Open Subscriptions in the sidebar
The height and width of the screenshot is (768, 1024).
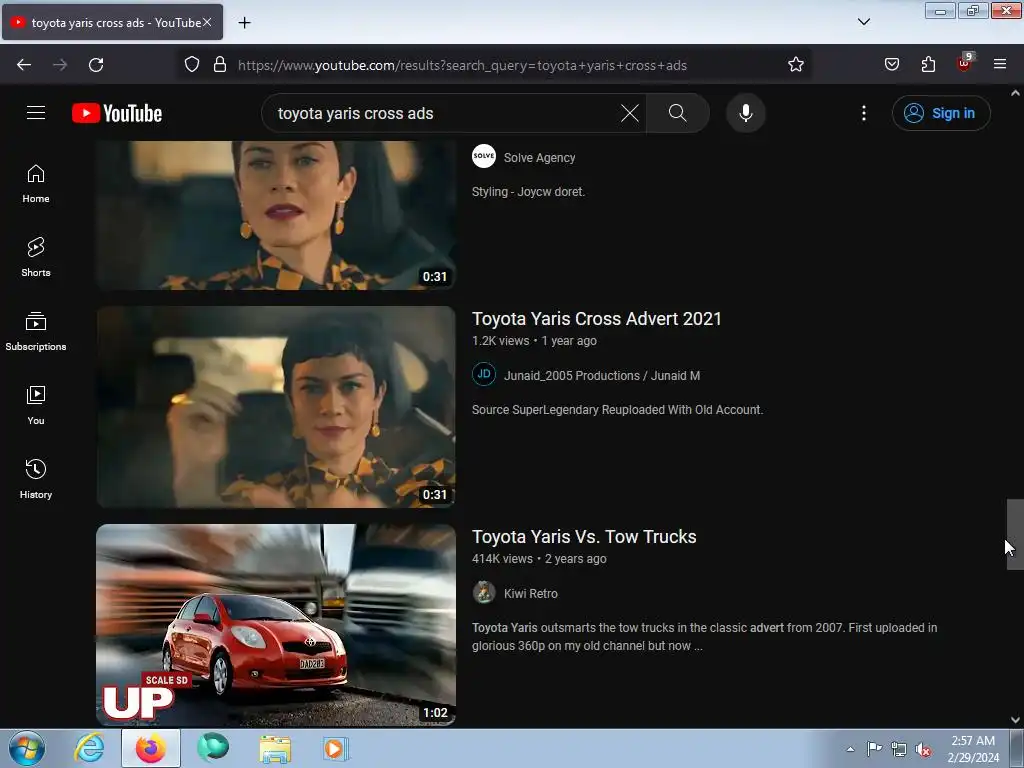point(36,332)
